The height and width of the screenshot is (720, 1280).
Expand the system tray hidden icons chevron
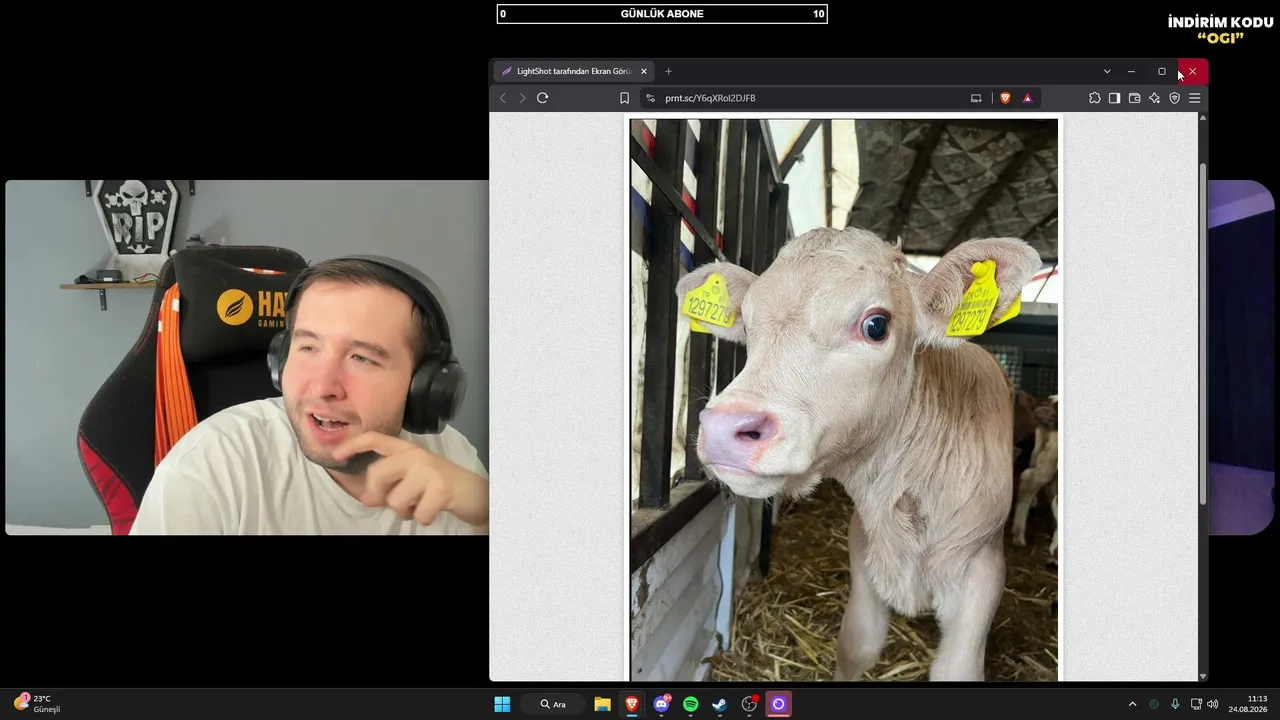[x=1132, y=704]
